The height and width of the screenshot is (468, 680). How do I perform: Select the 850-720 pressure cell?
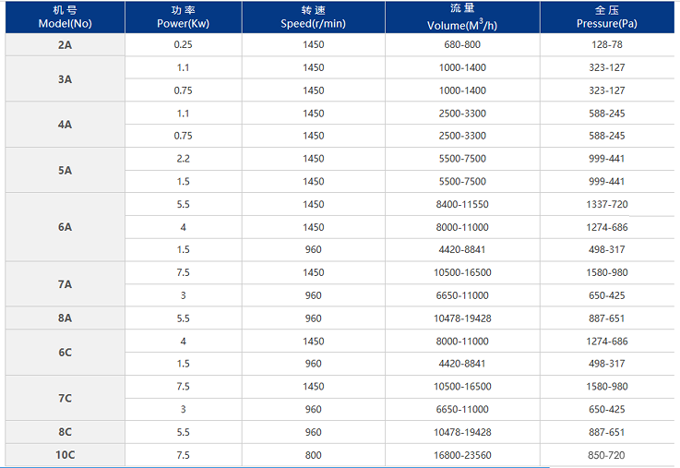coord(606,456)
